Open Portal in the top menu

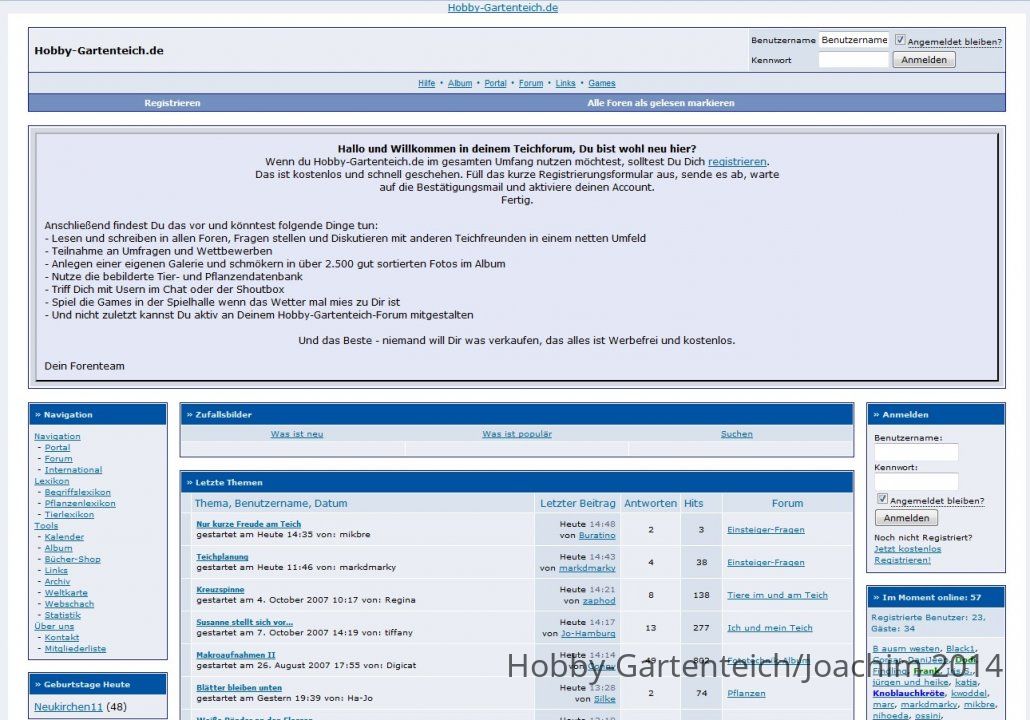click(495, 83)
